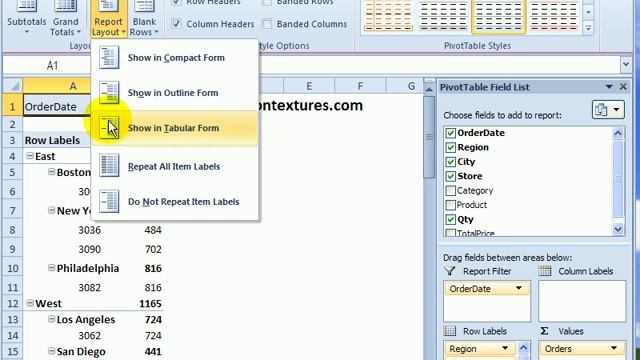
Task: Collapse the New York city group
Action: pos(51,210)
